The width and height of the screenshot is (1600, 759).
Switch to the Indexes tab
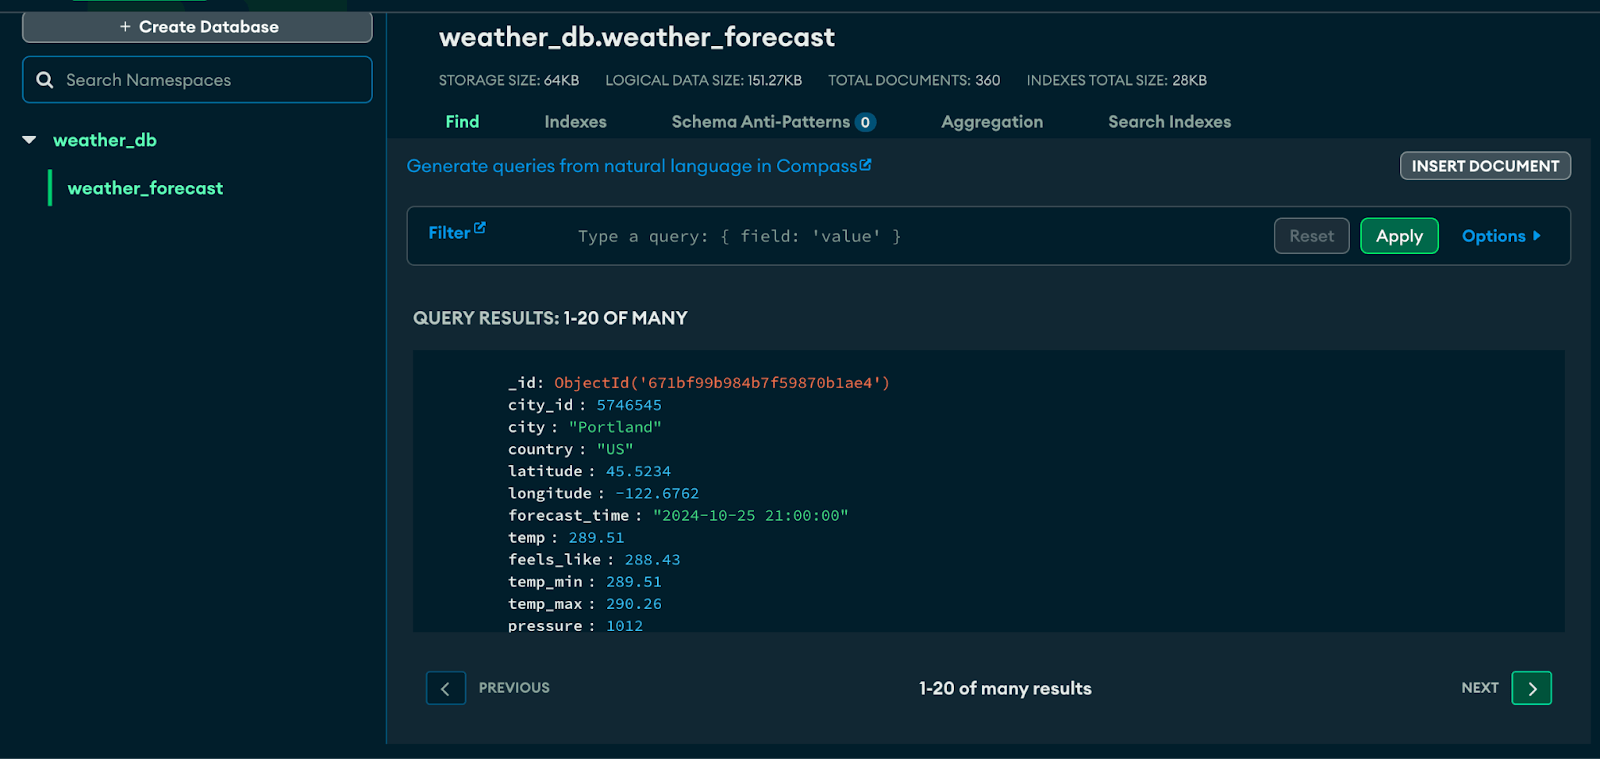pyautogui.click(x=576, y=121)
